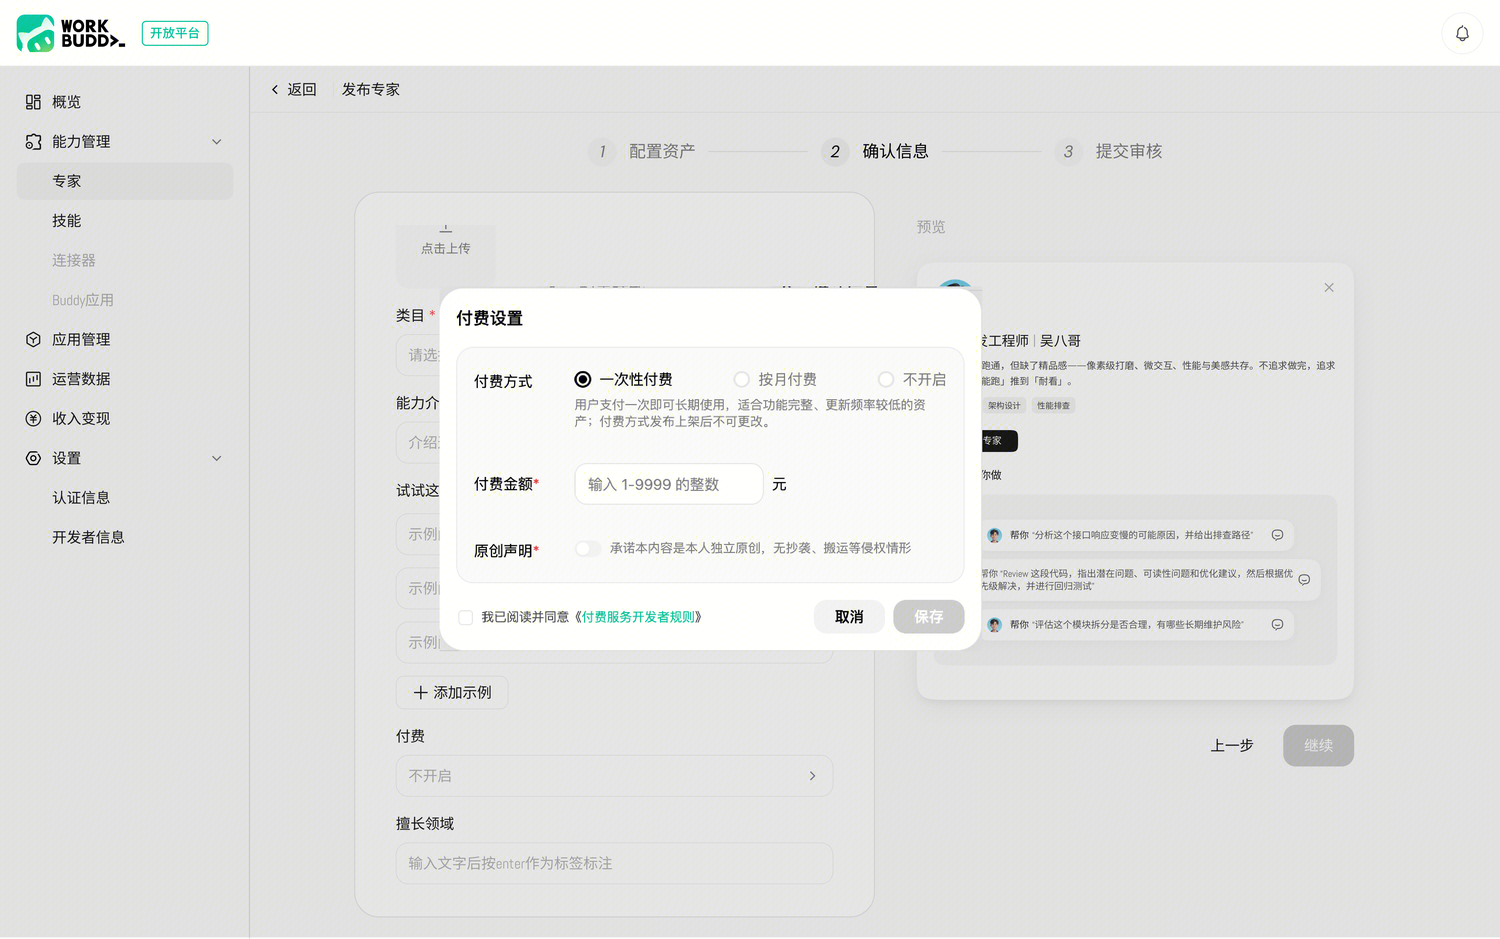This screenshot has height=939, width=1500.
Task: Click the 添加示例 button
Action: click(x=452, y=693)
